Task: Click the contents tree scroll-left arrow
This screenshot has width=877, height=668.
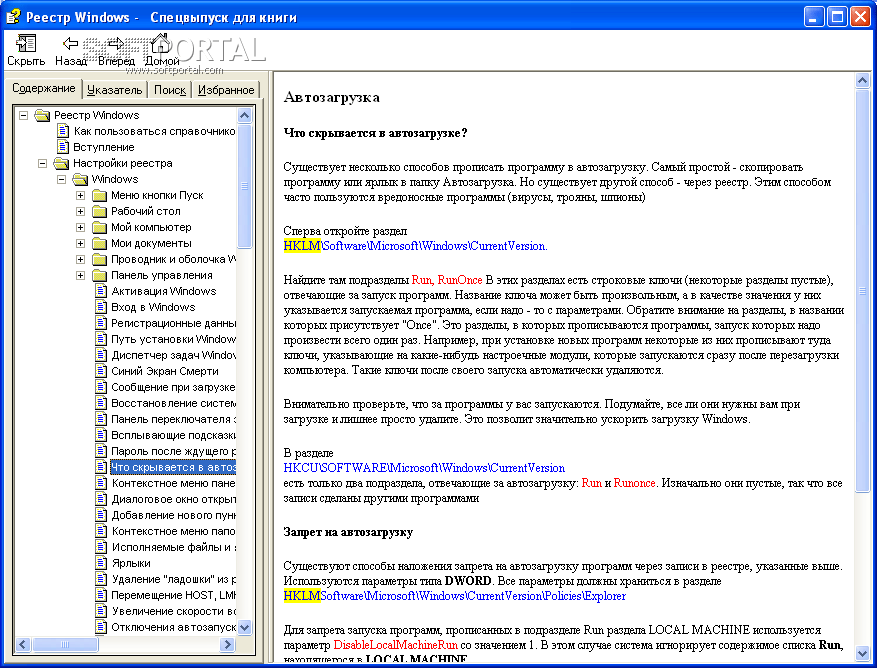Action: tap(23, 645)
